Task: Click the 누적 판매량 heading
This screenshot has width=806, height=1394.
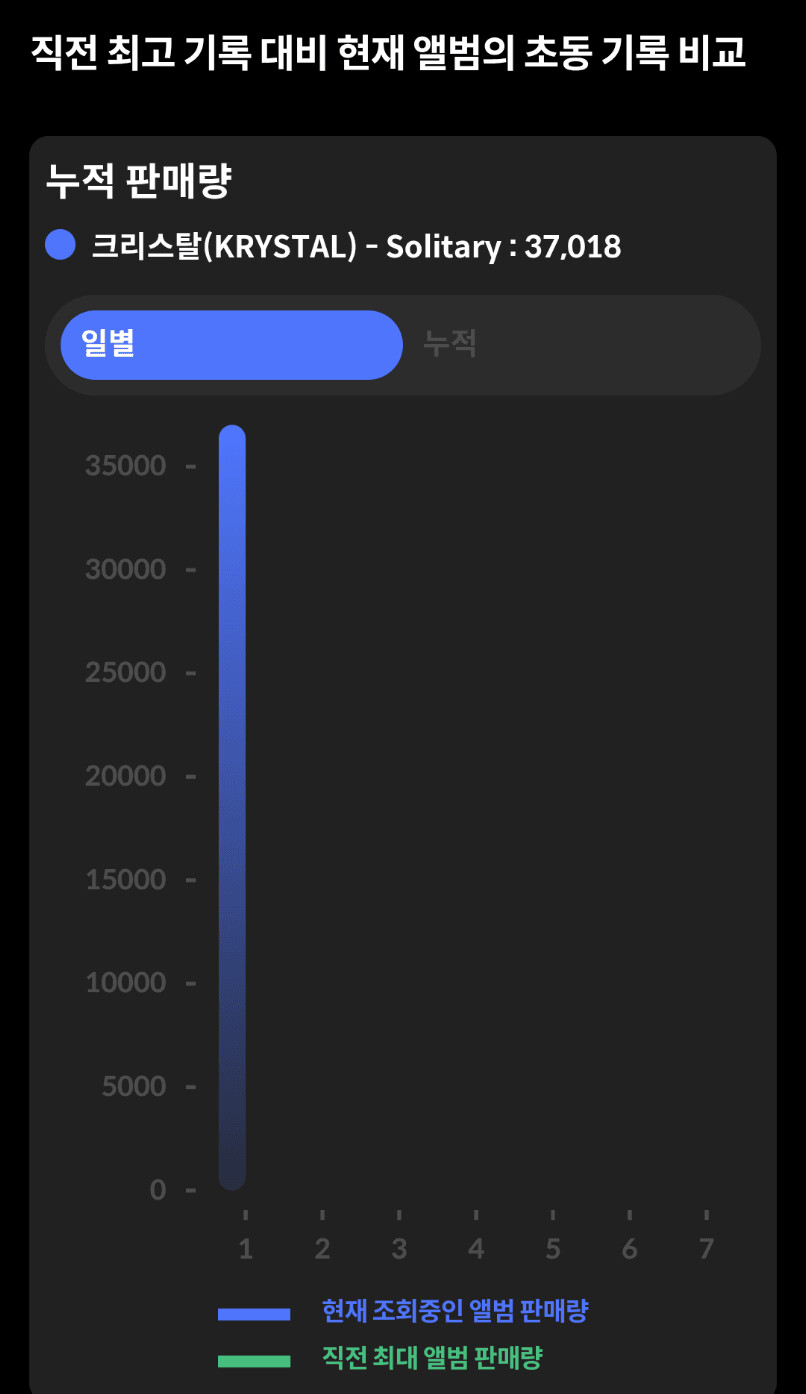Action: pyautogui.click(x=139, y=182)
